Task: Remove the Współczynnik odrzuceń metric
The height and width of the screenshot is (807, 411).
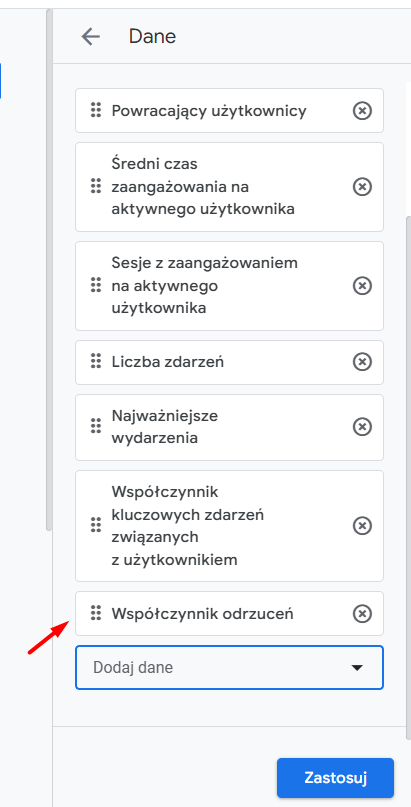Action: (x=362, y=613)
